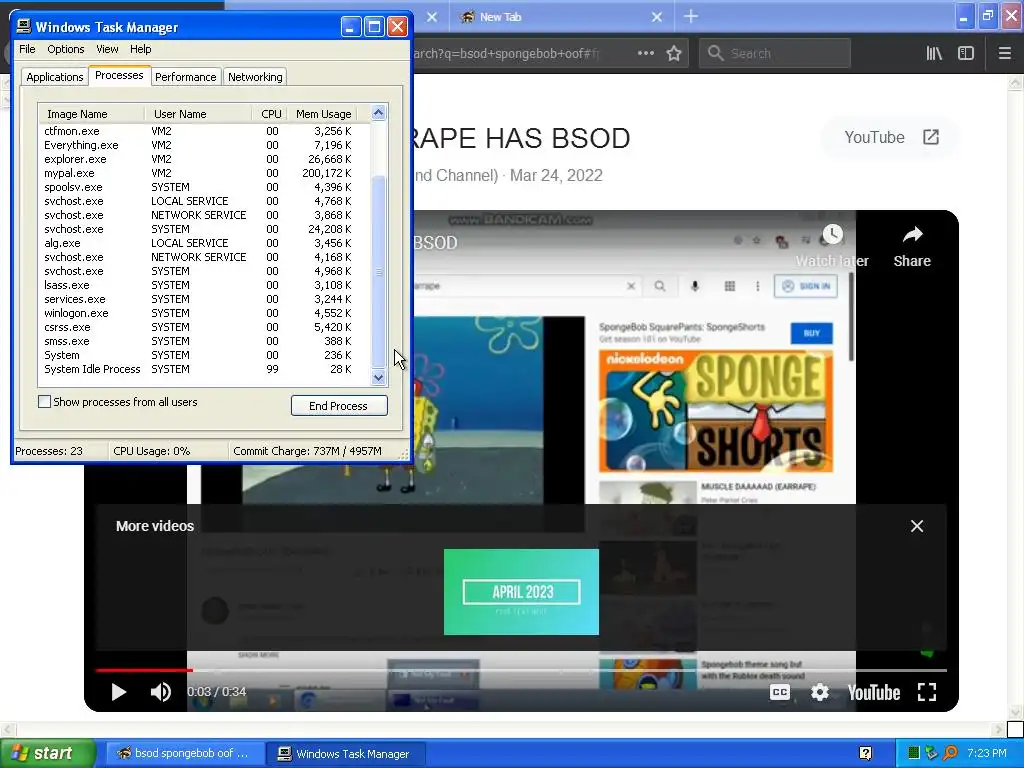The height and width of the screenshot is (768, 1024).
Task: Open video settings gear
Action: pyautogui.click(x=820, y=692)
